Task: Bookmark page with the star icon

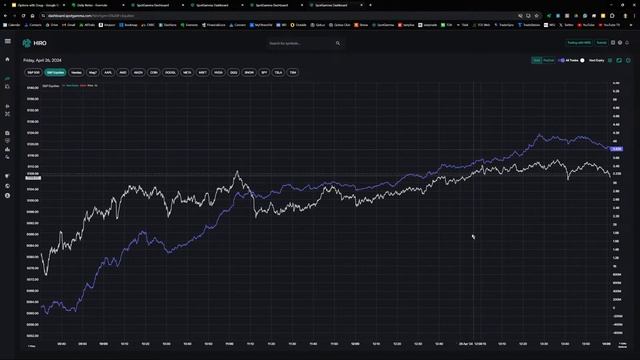Action: pos(537,16)
